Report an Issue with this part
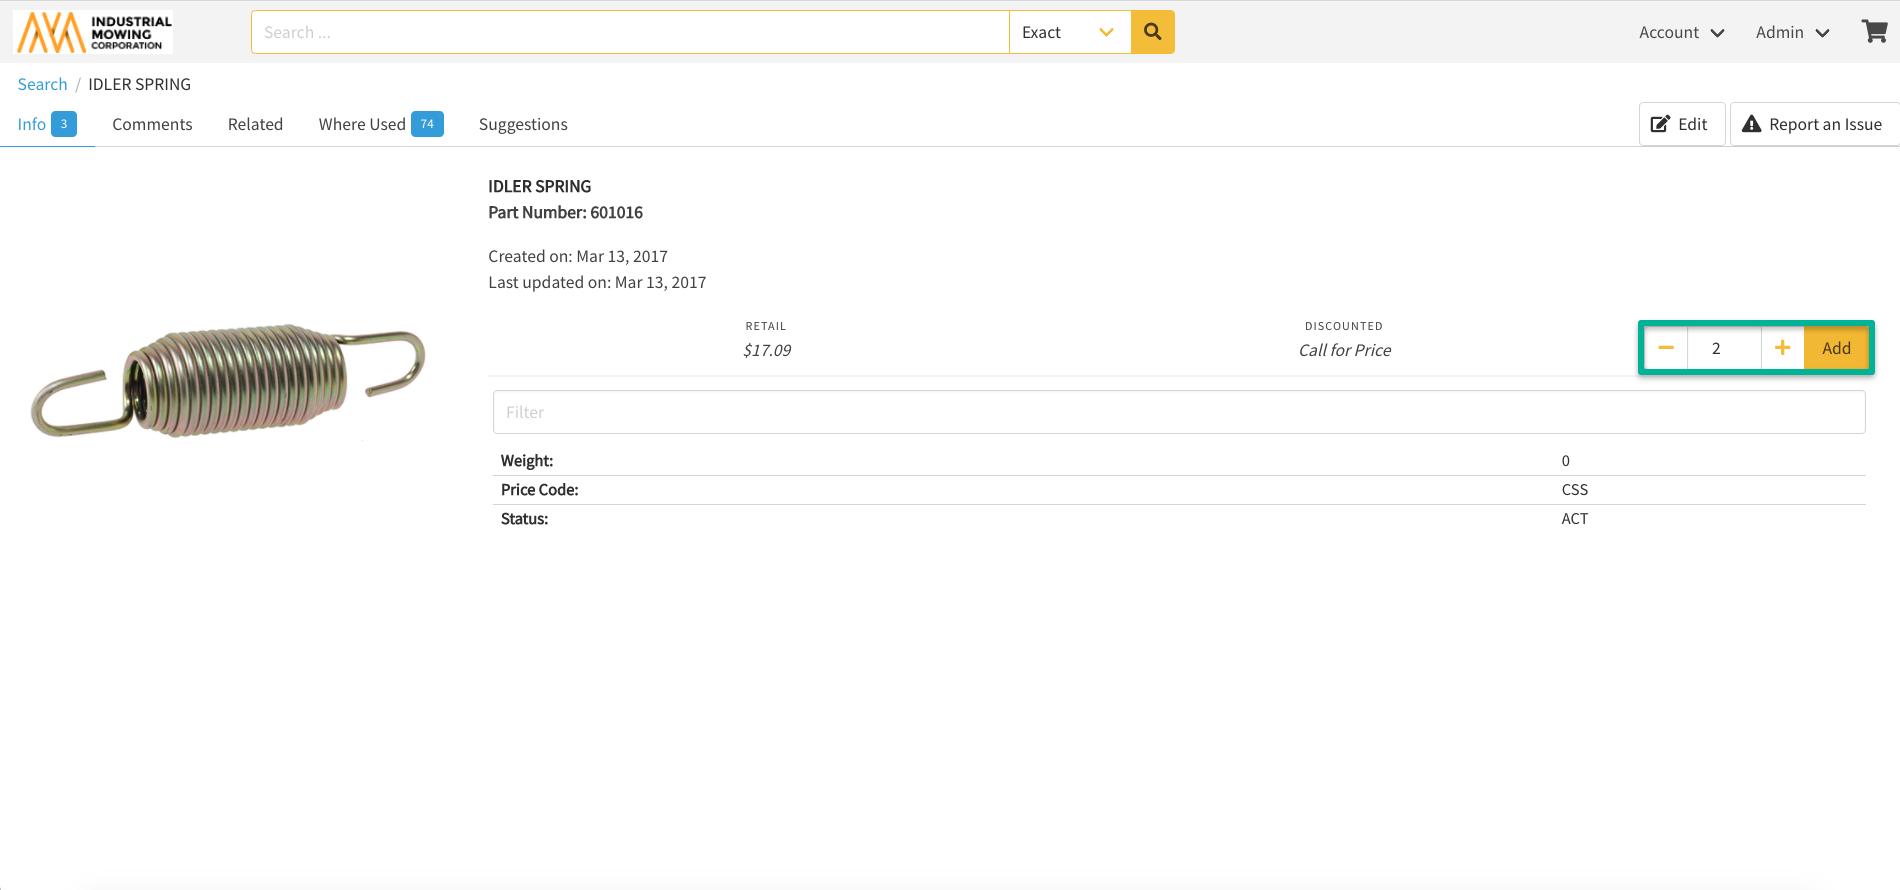 (1813, 124)
